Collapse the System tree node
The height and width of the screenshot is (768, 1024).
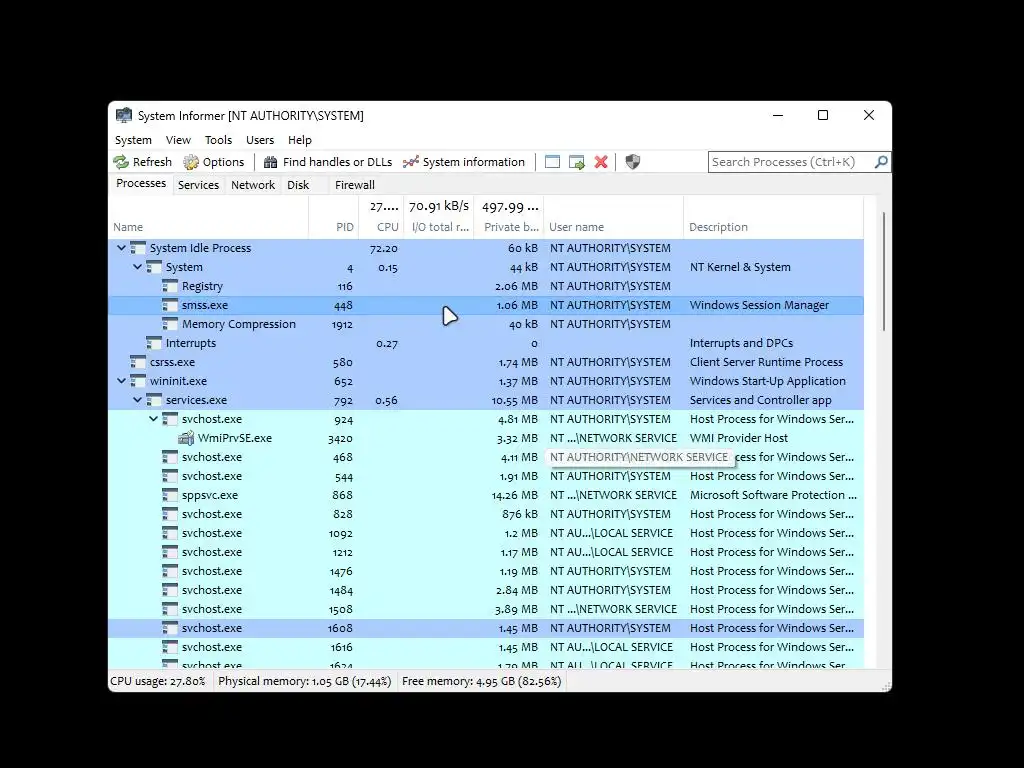click(138, 267)
